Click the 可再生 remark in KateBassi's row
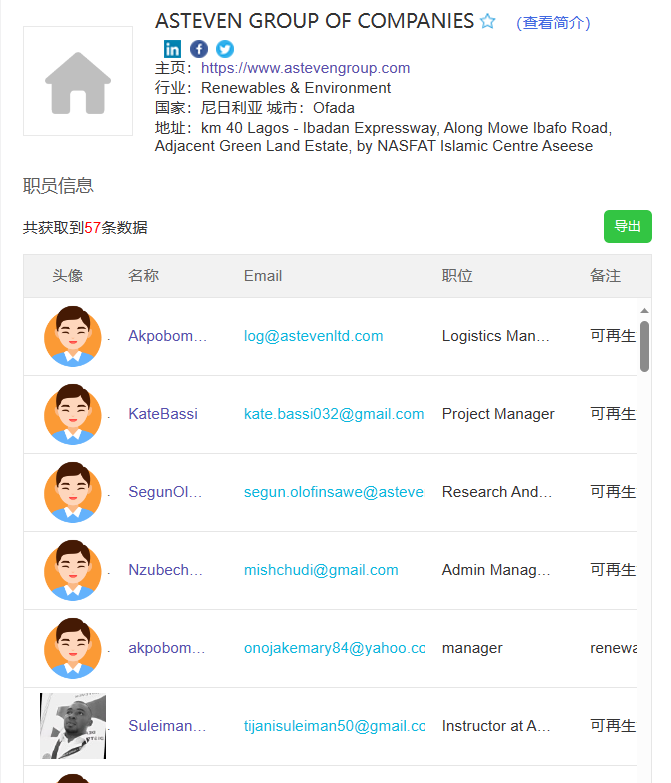The image size is (671, 783). [x=613, y=414]
